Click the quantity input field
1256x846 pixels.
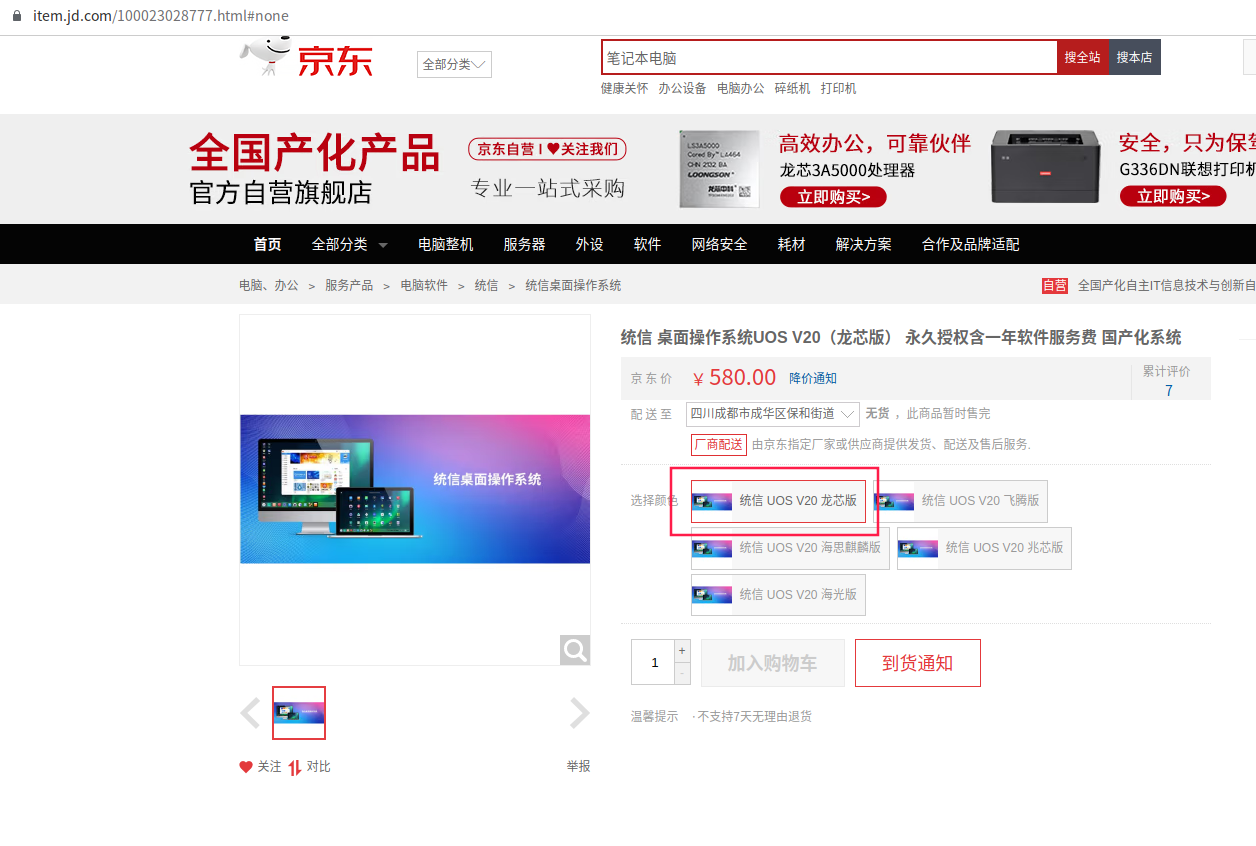tap(653, 662)
